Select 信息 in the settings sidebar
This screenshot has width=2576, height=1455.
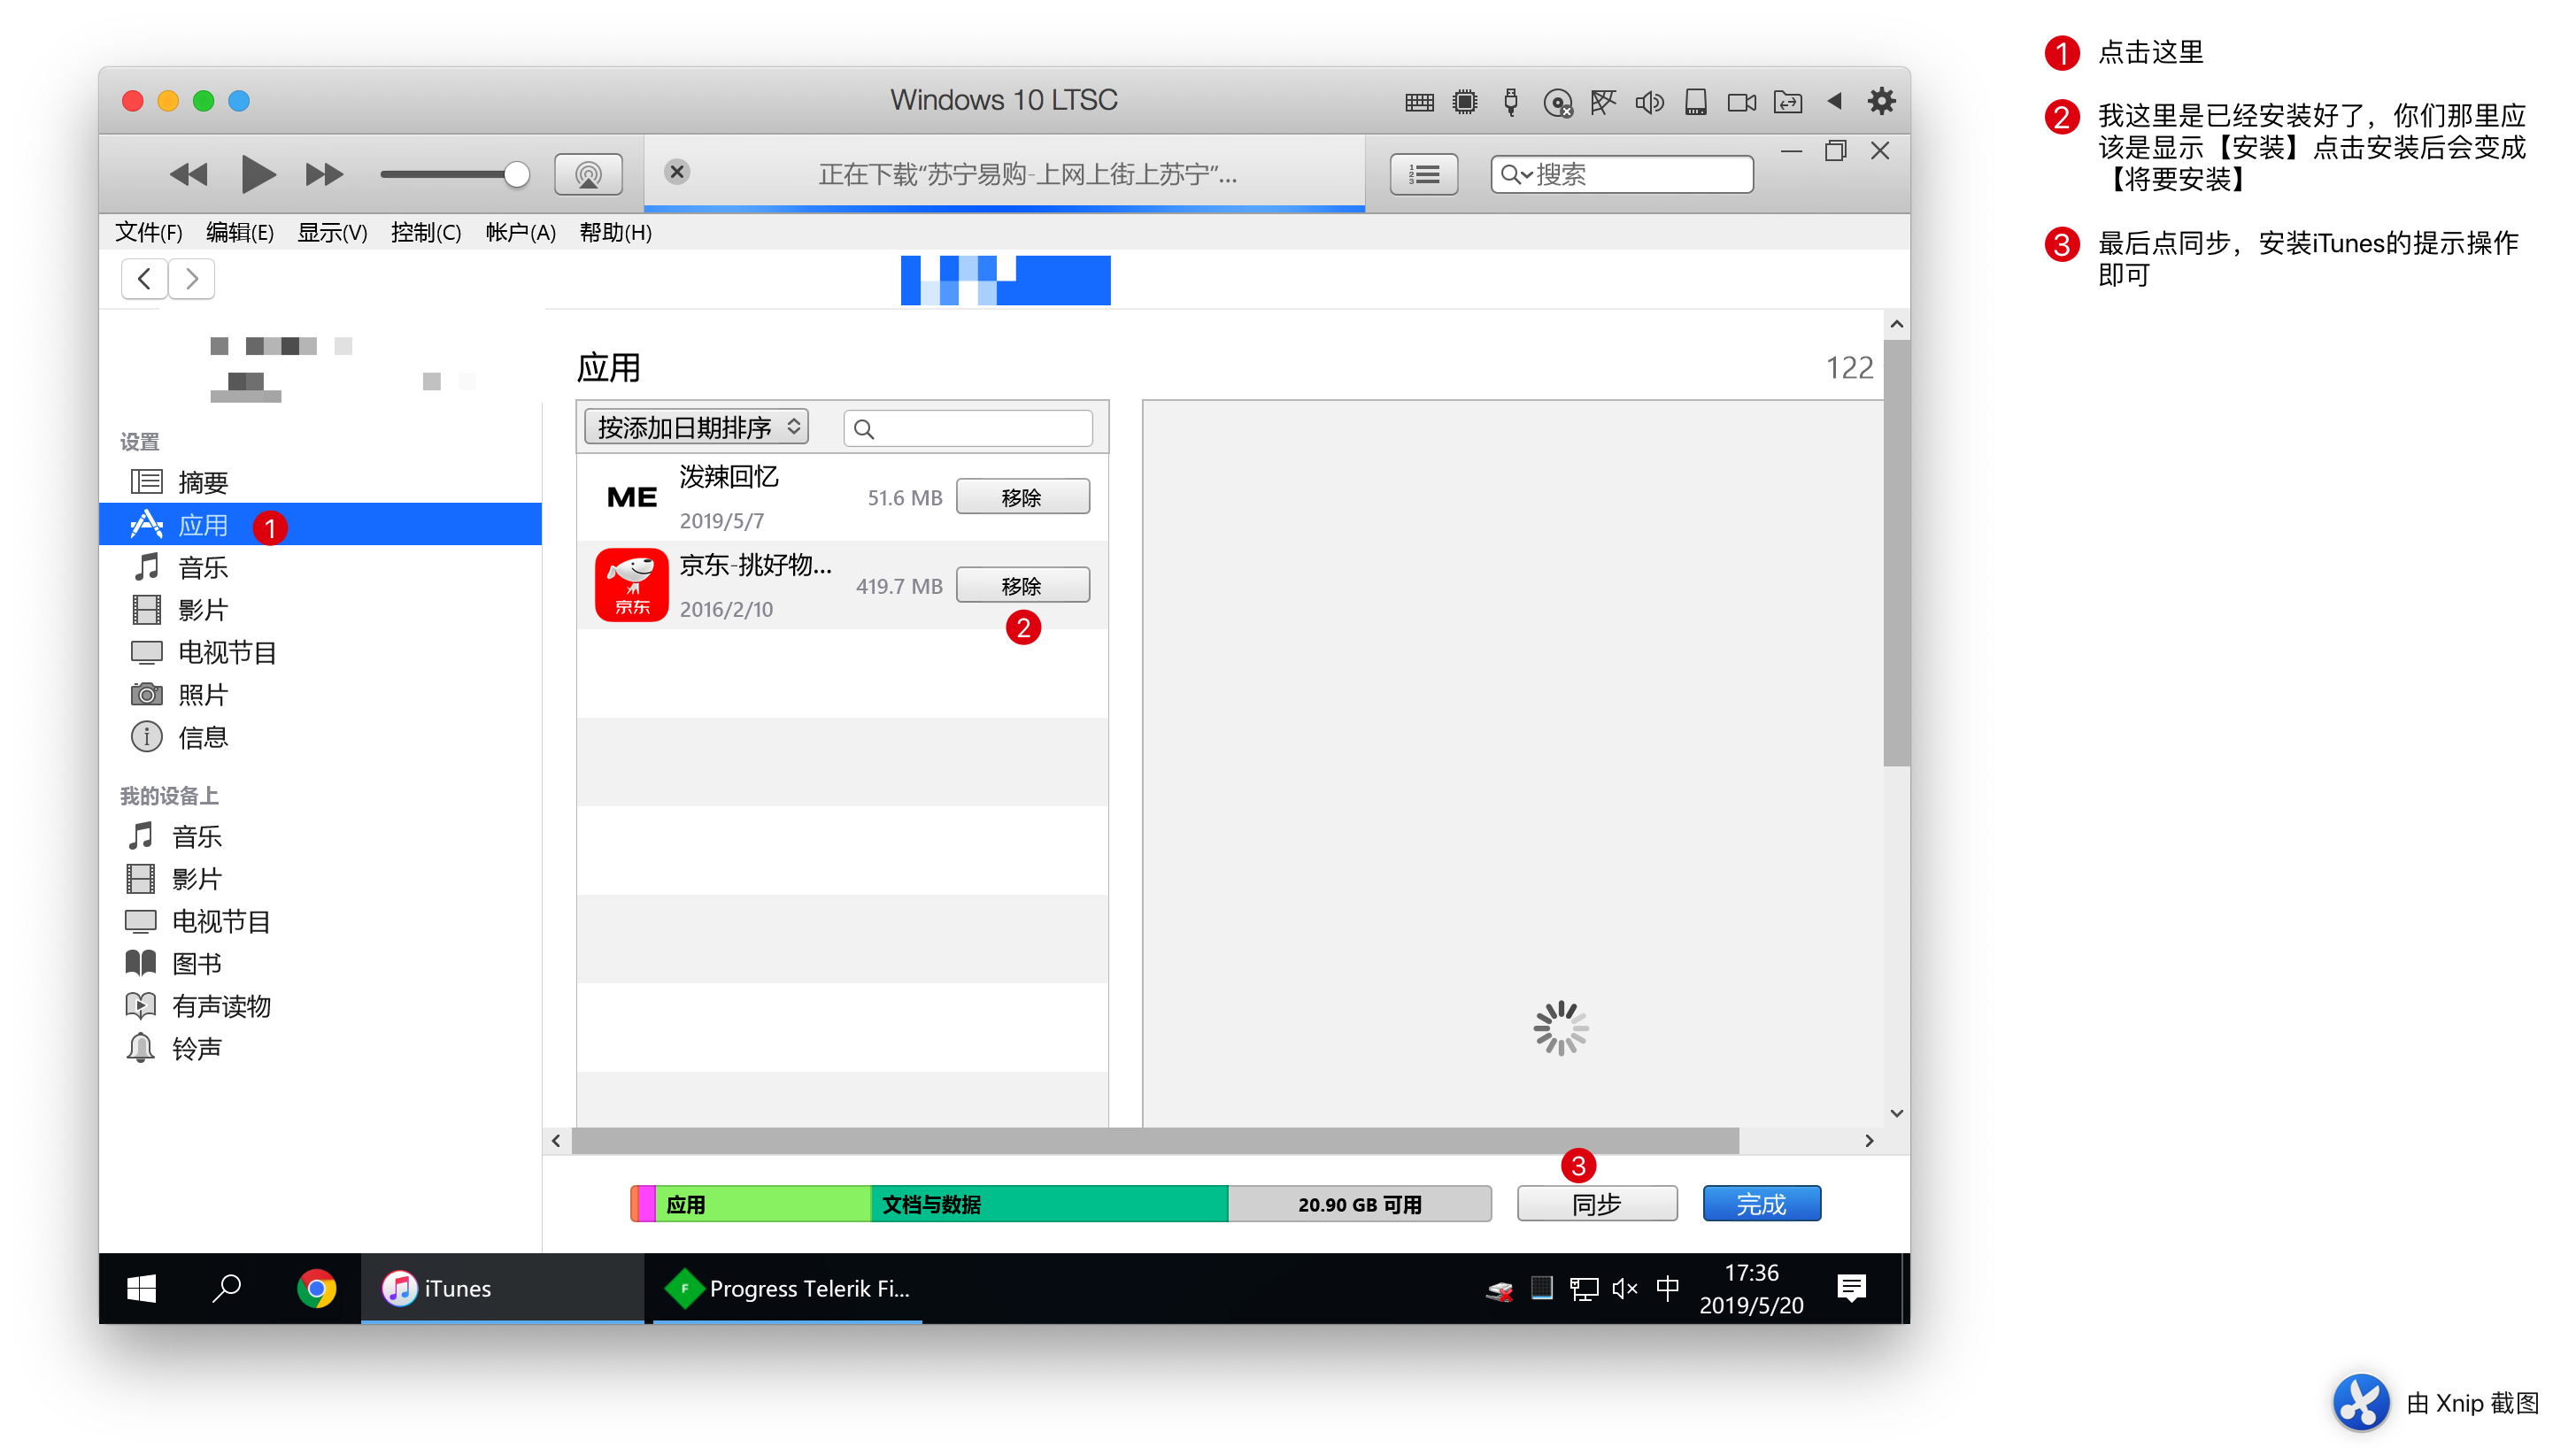click(320, 737)
